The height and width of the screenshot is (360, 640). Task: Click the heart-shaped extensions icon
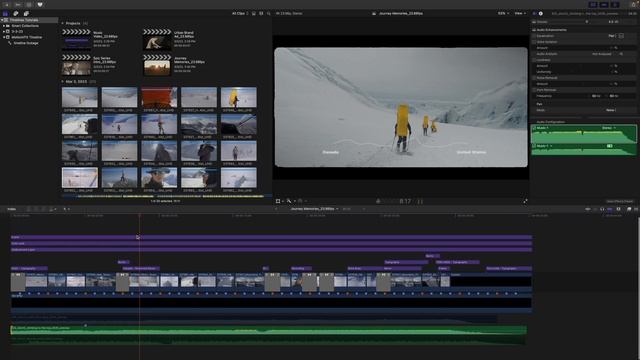[x=40, y=4]
